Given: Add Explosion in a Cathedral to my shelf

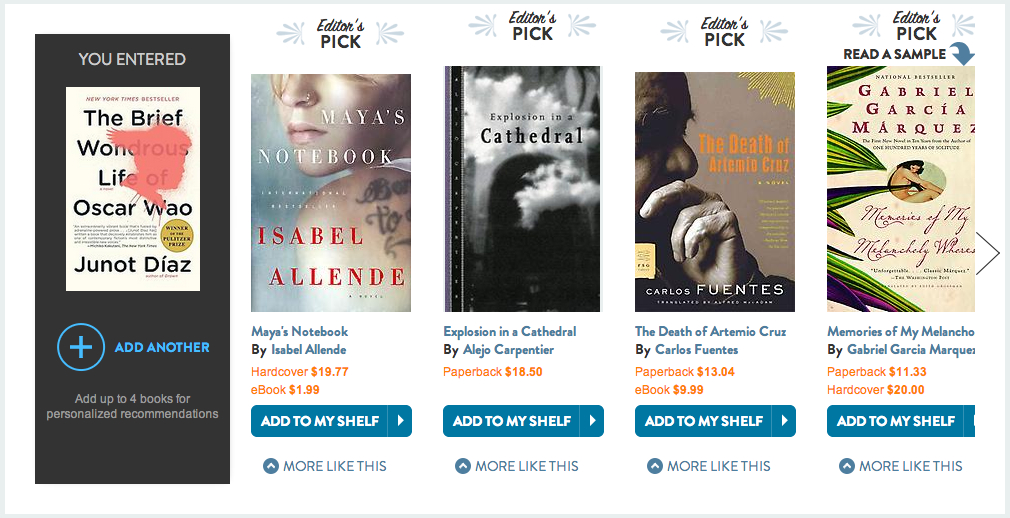Looking at the screenshot, I should (511, 421).
